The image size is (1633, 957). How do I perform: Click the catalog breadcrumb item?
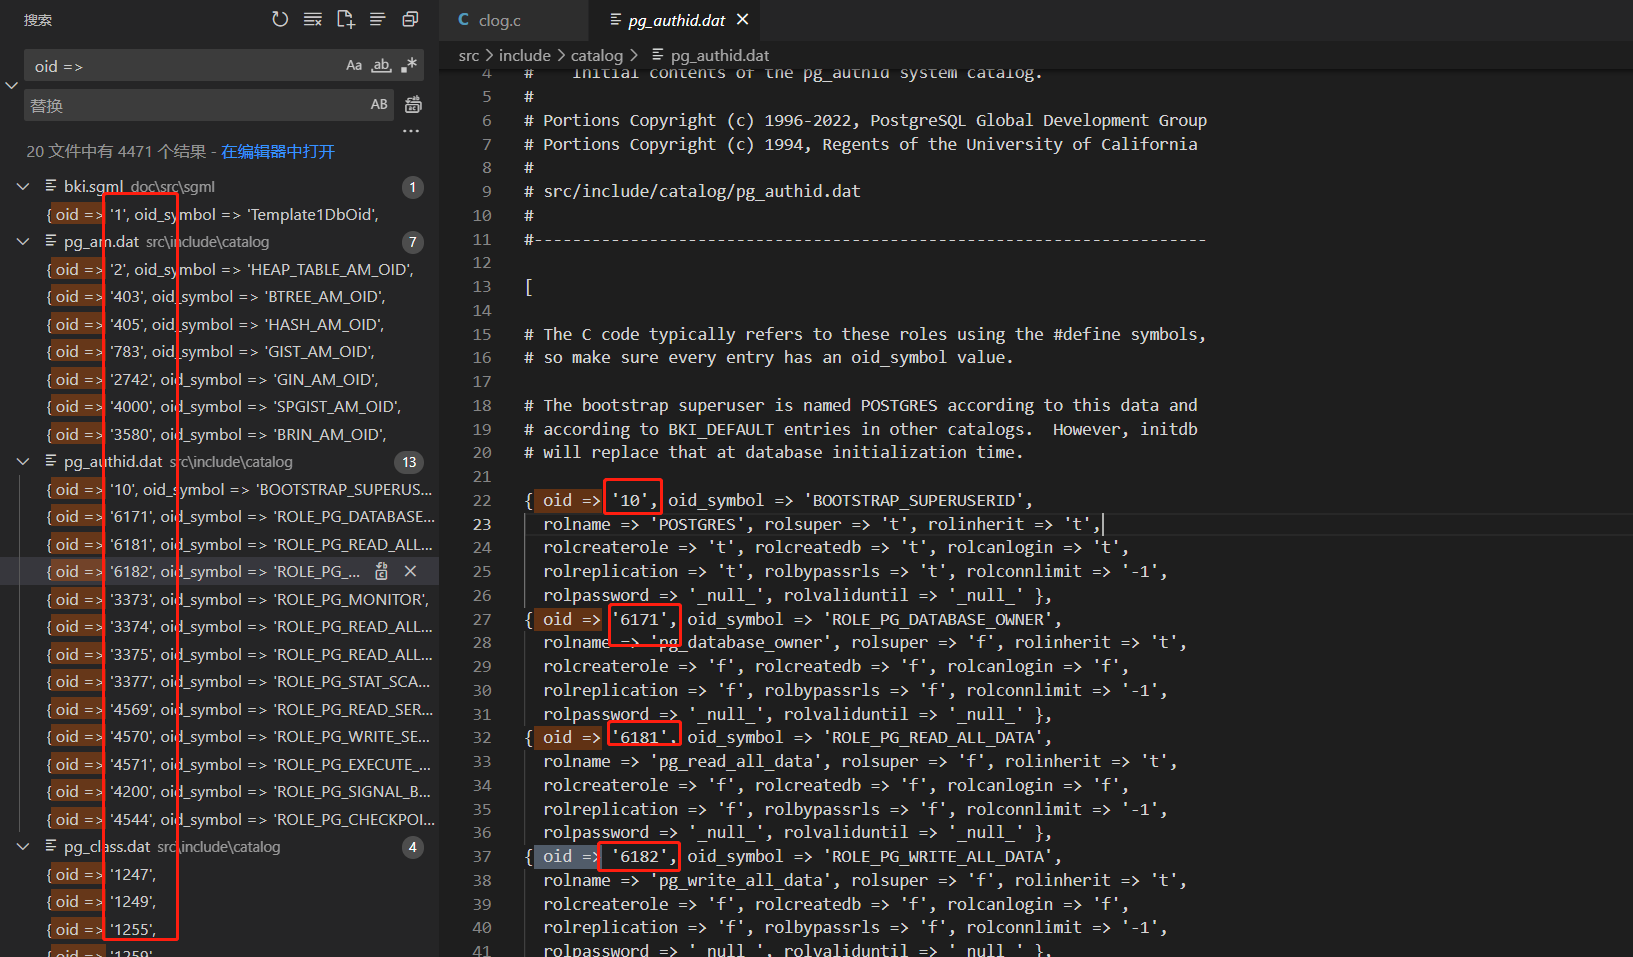597,55
